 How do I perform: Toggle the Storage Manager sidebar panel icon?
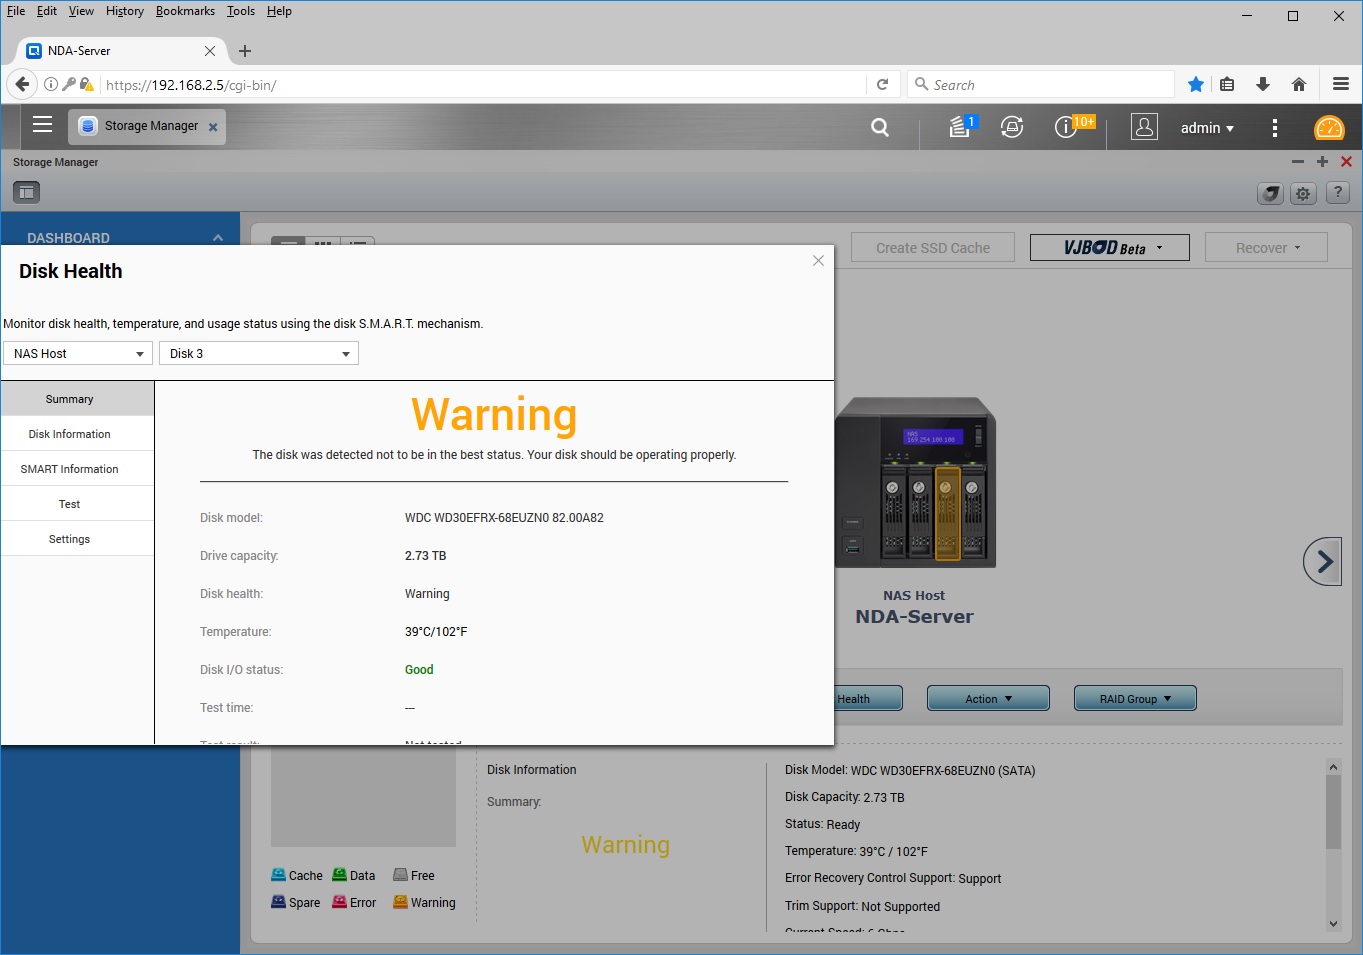coord(26,192)
